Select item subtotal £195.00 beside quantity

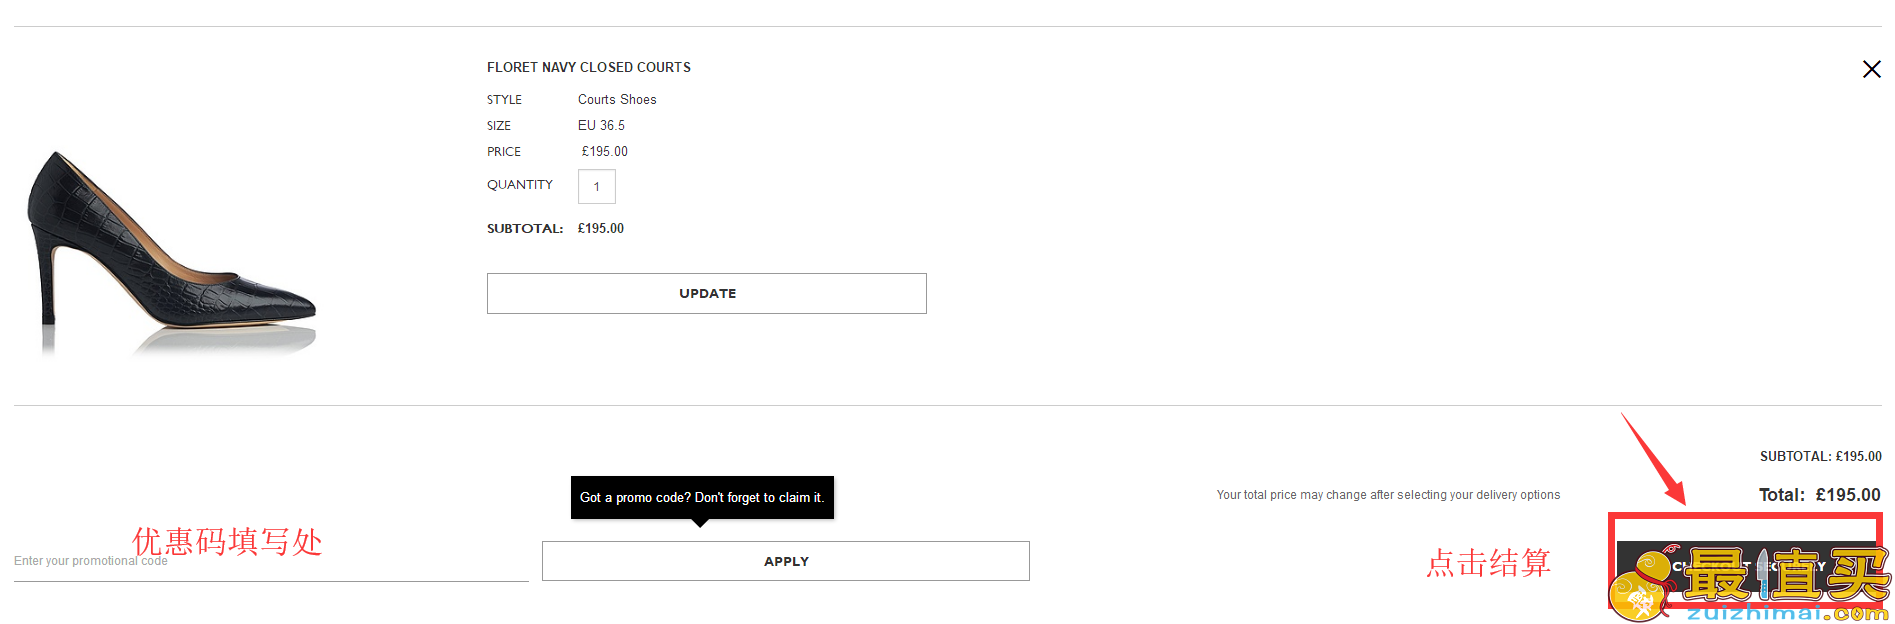click(x=601, y=228)
